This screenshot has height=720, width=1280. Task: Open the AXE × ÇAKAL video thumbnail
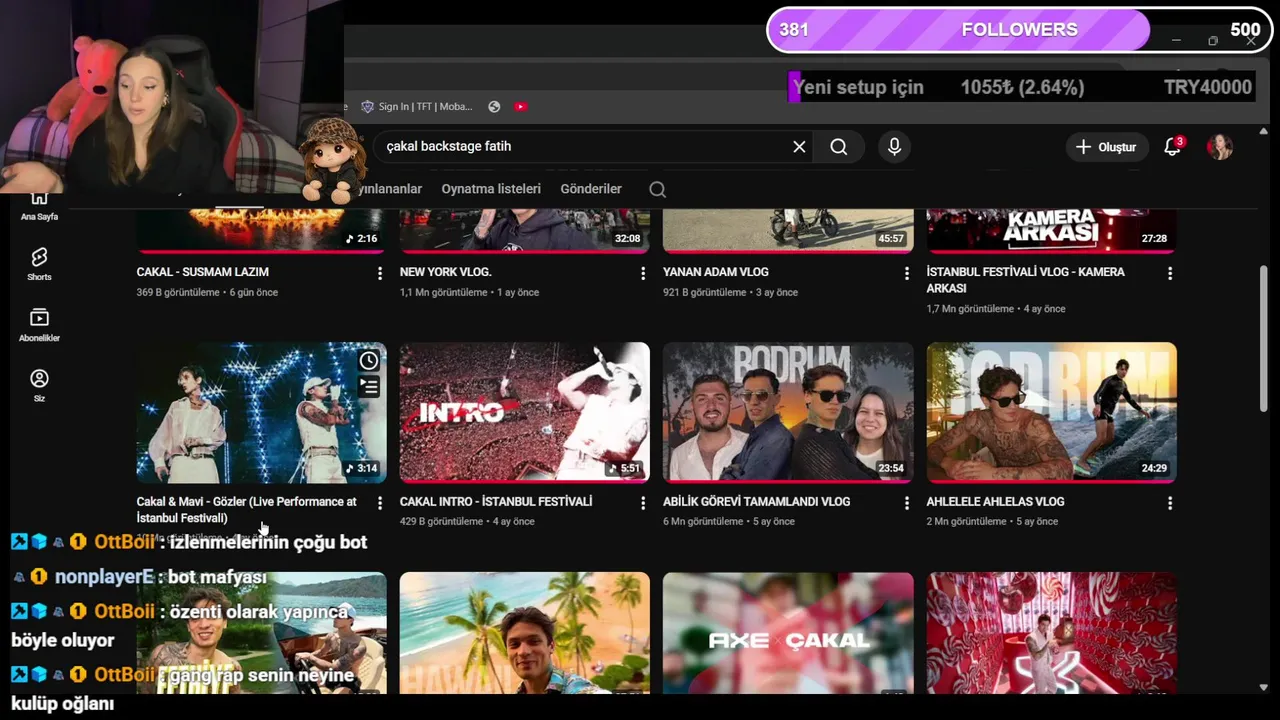click(x=788, y=634)
